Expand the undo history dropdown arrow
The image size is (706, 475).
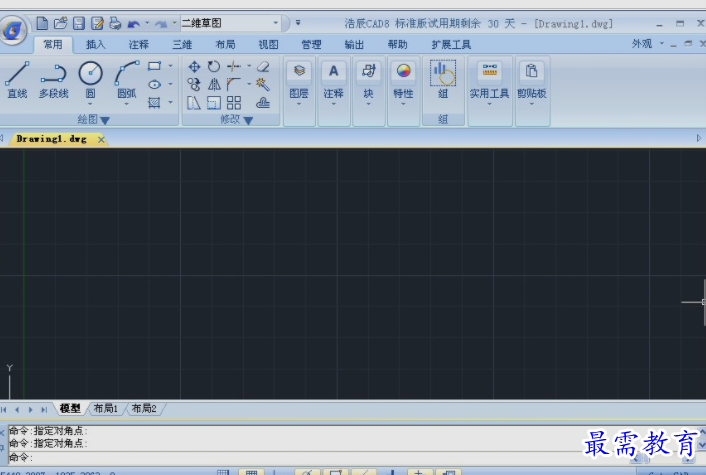pyautogui.click(x=147, y=23)
